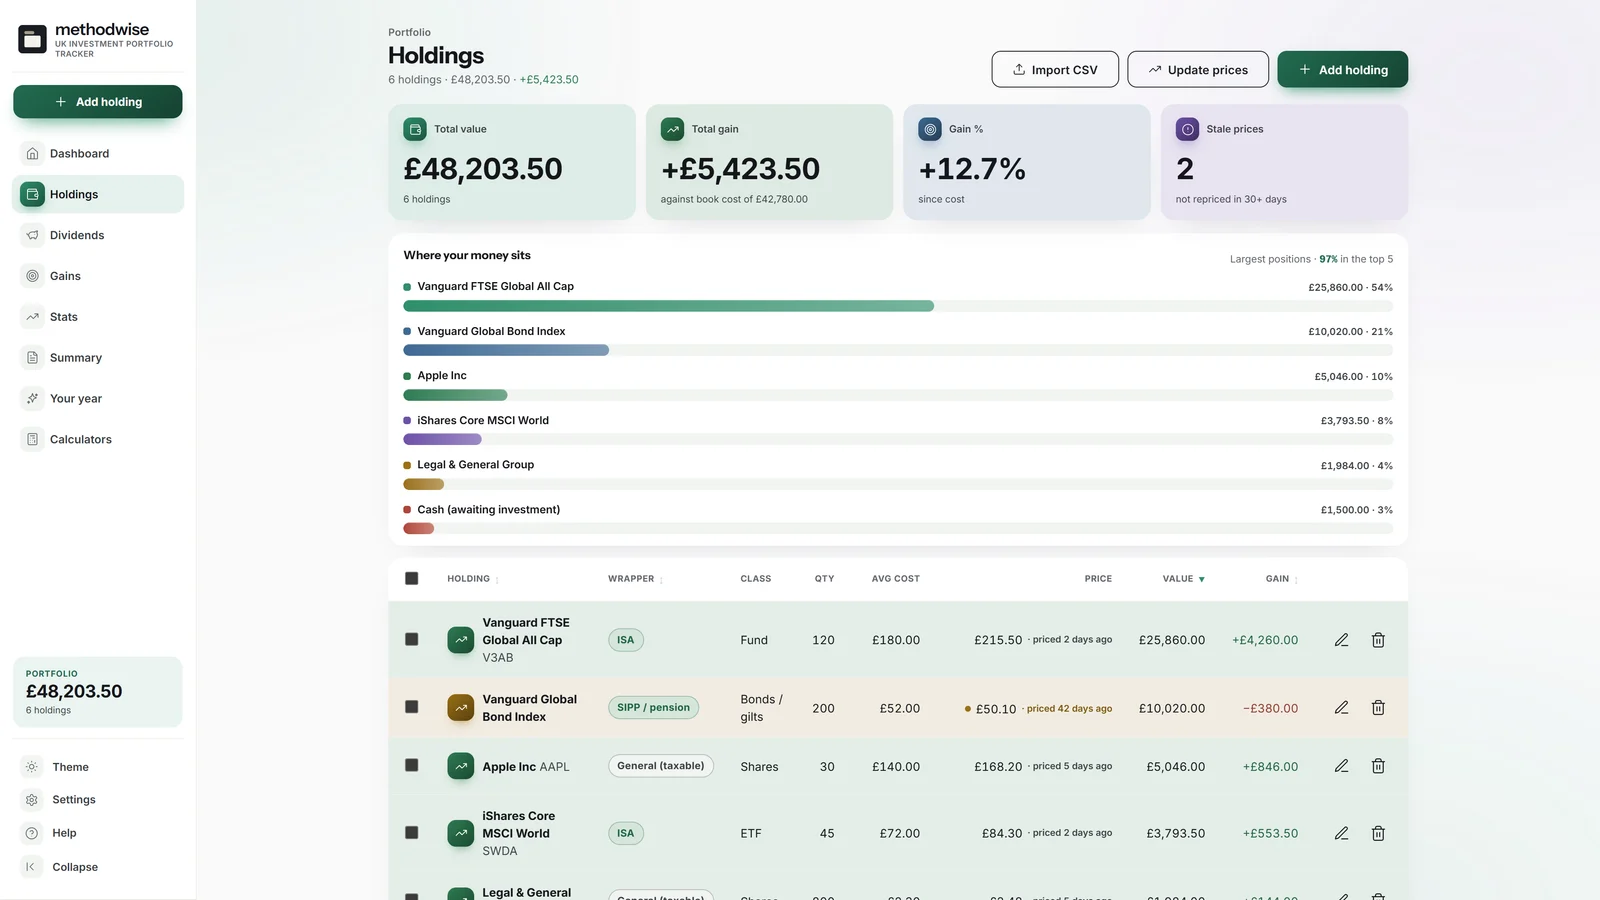Click the Apple Inc row trend icon
1600x900 pixels.
point(461,766)
